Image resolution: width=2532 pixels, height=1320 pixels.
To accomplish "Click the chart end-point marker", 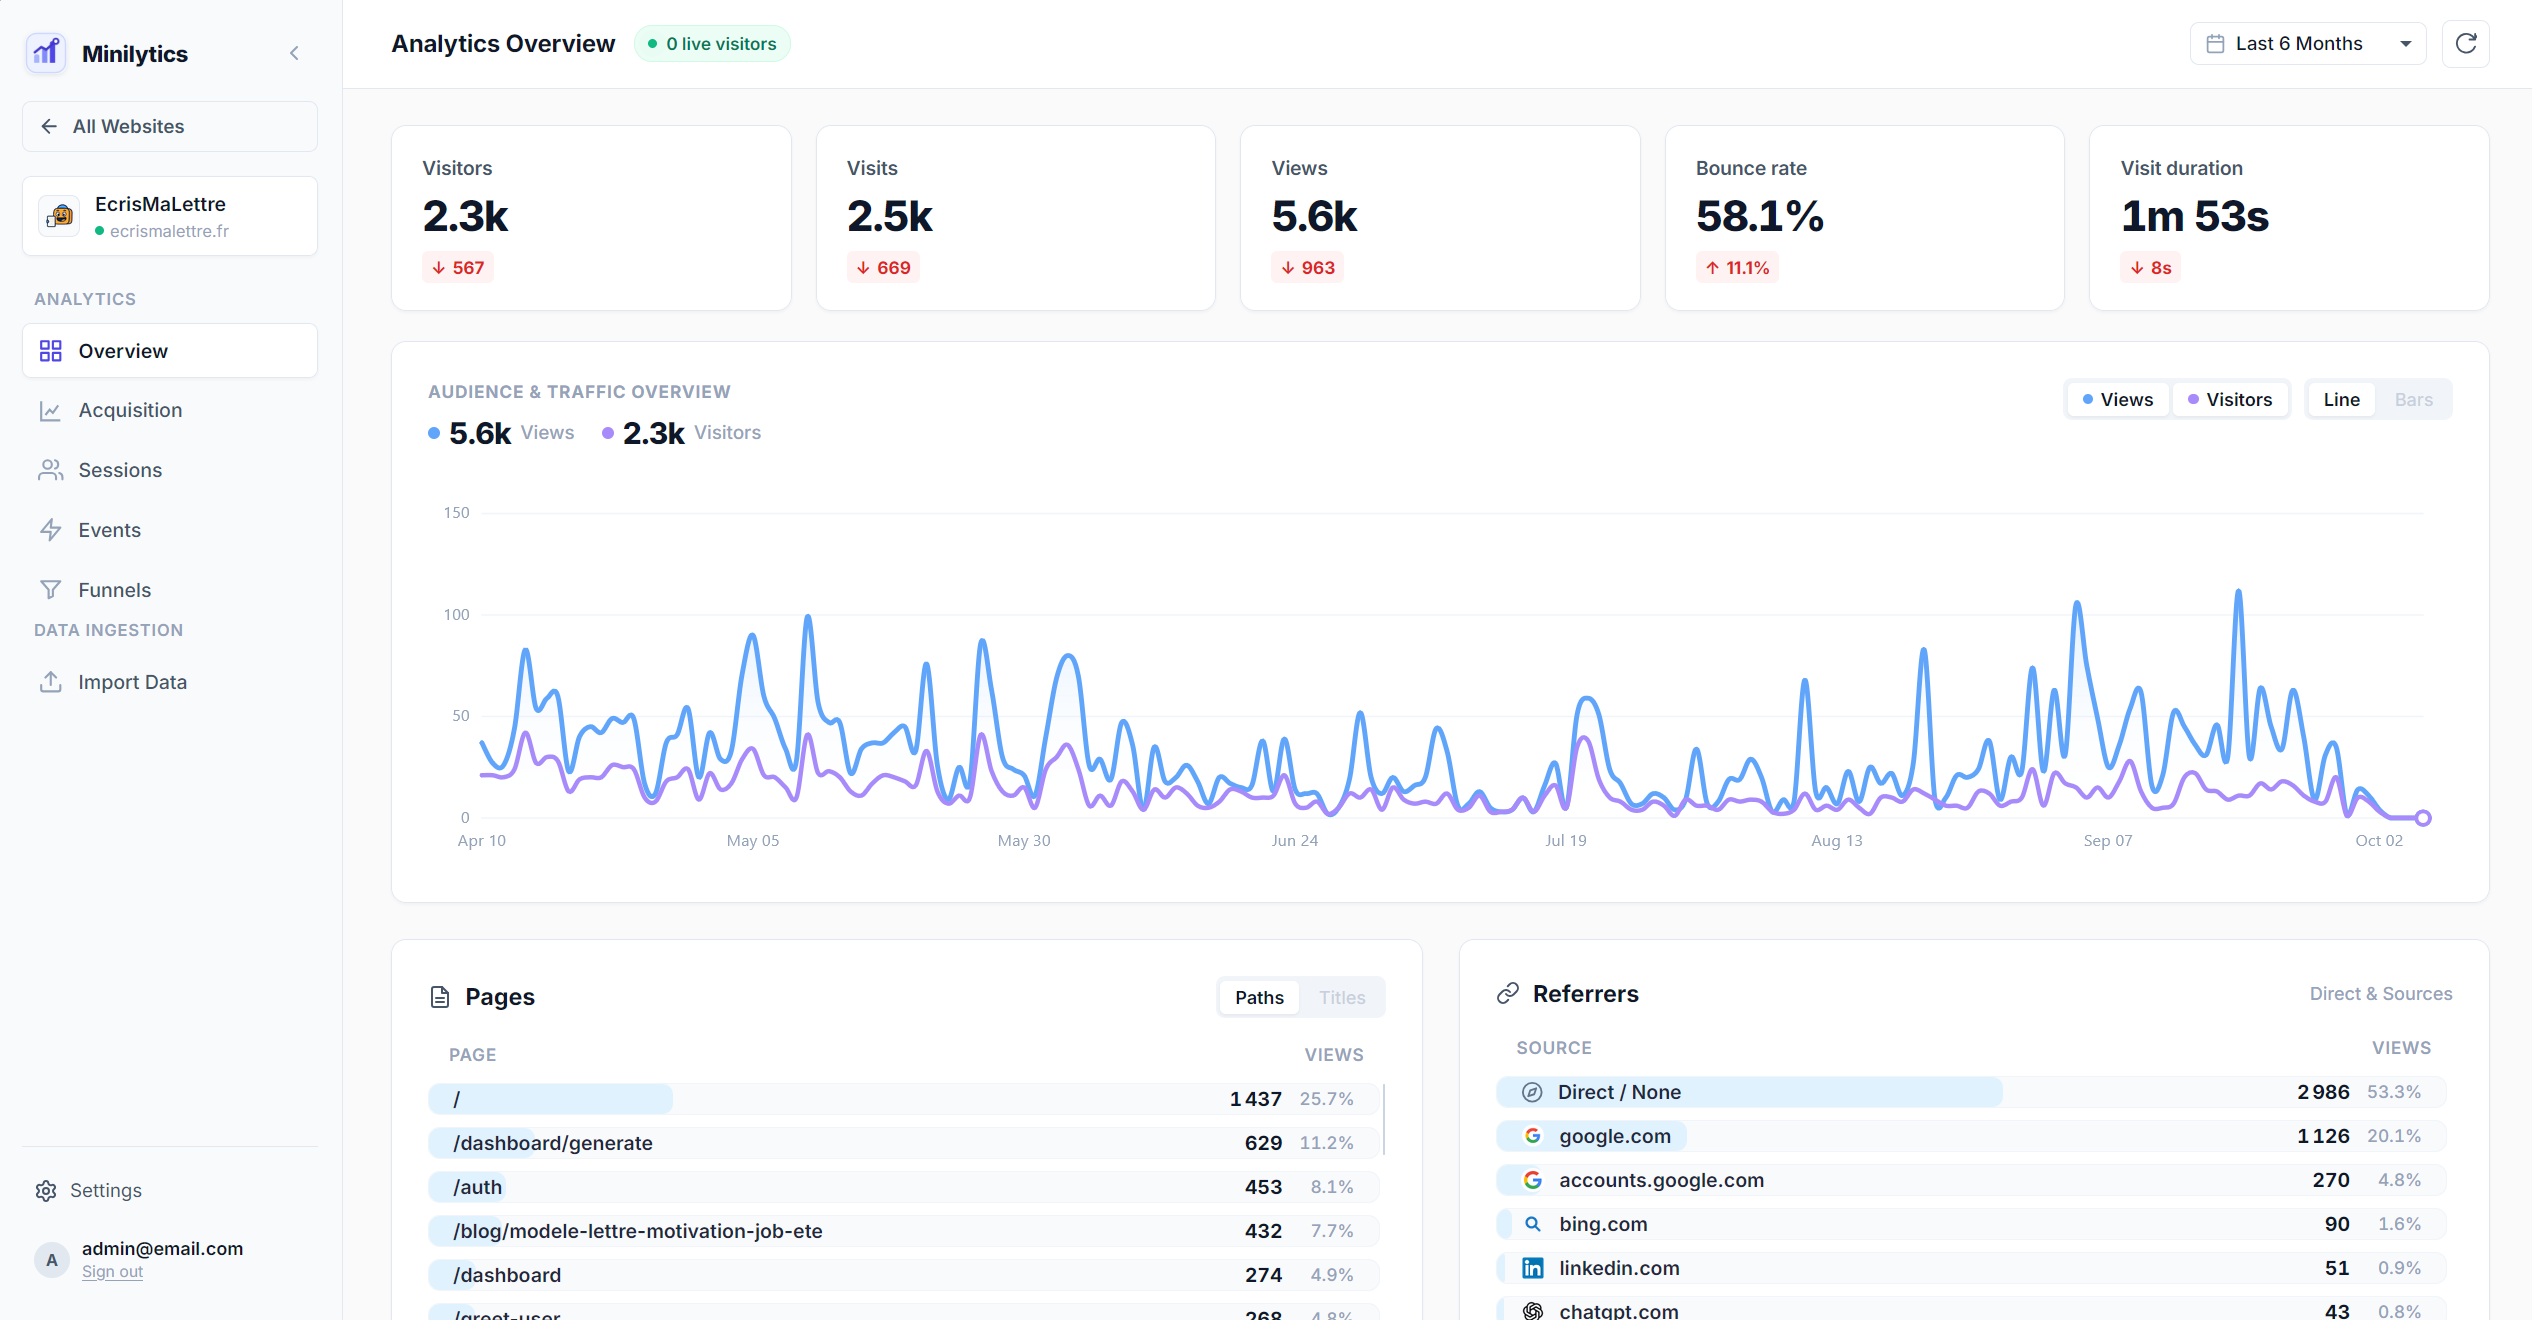I will [2423, 818].
